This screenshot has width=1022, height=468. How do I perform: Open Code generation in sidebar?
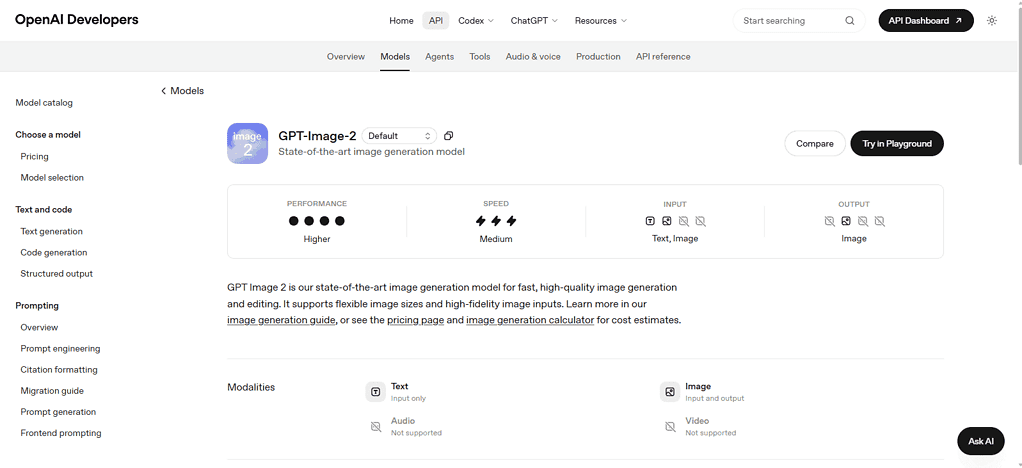pos(53,253)
